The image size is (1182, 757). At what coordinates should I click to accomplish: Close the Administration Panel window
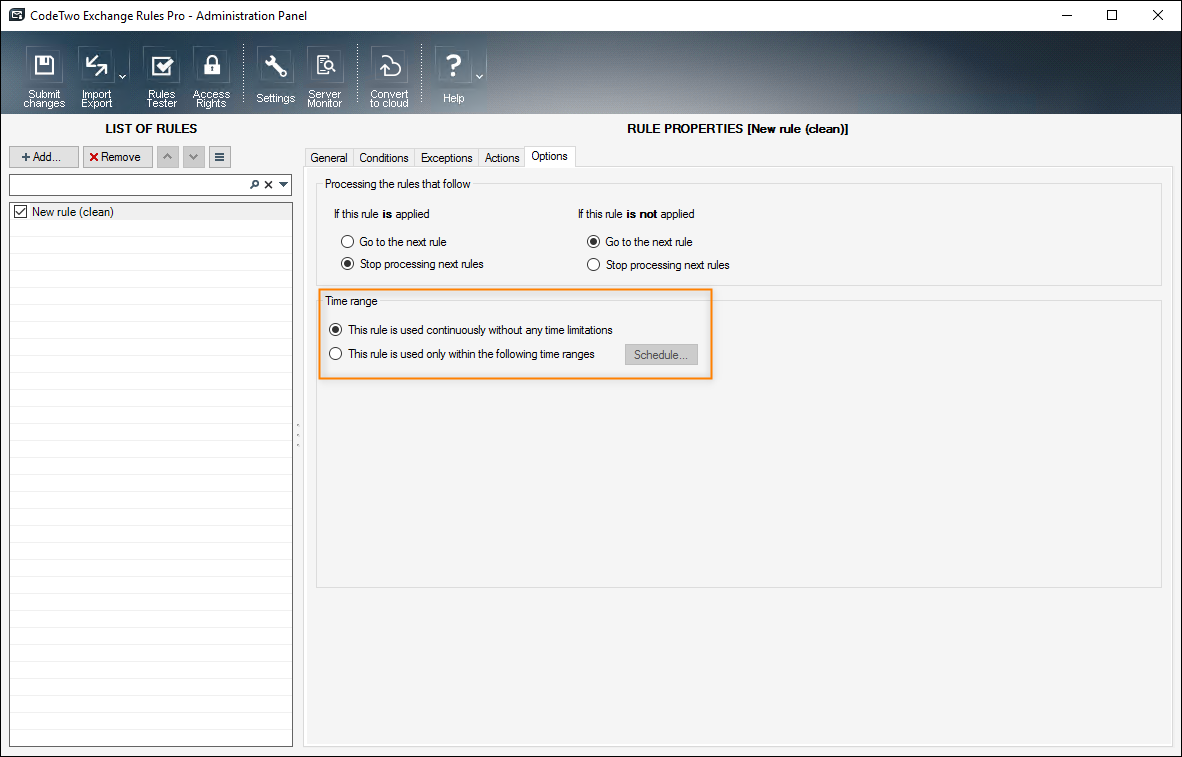point(1158,15)
